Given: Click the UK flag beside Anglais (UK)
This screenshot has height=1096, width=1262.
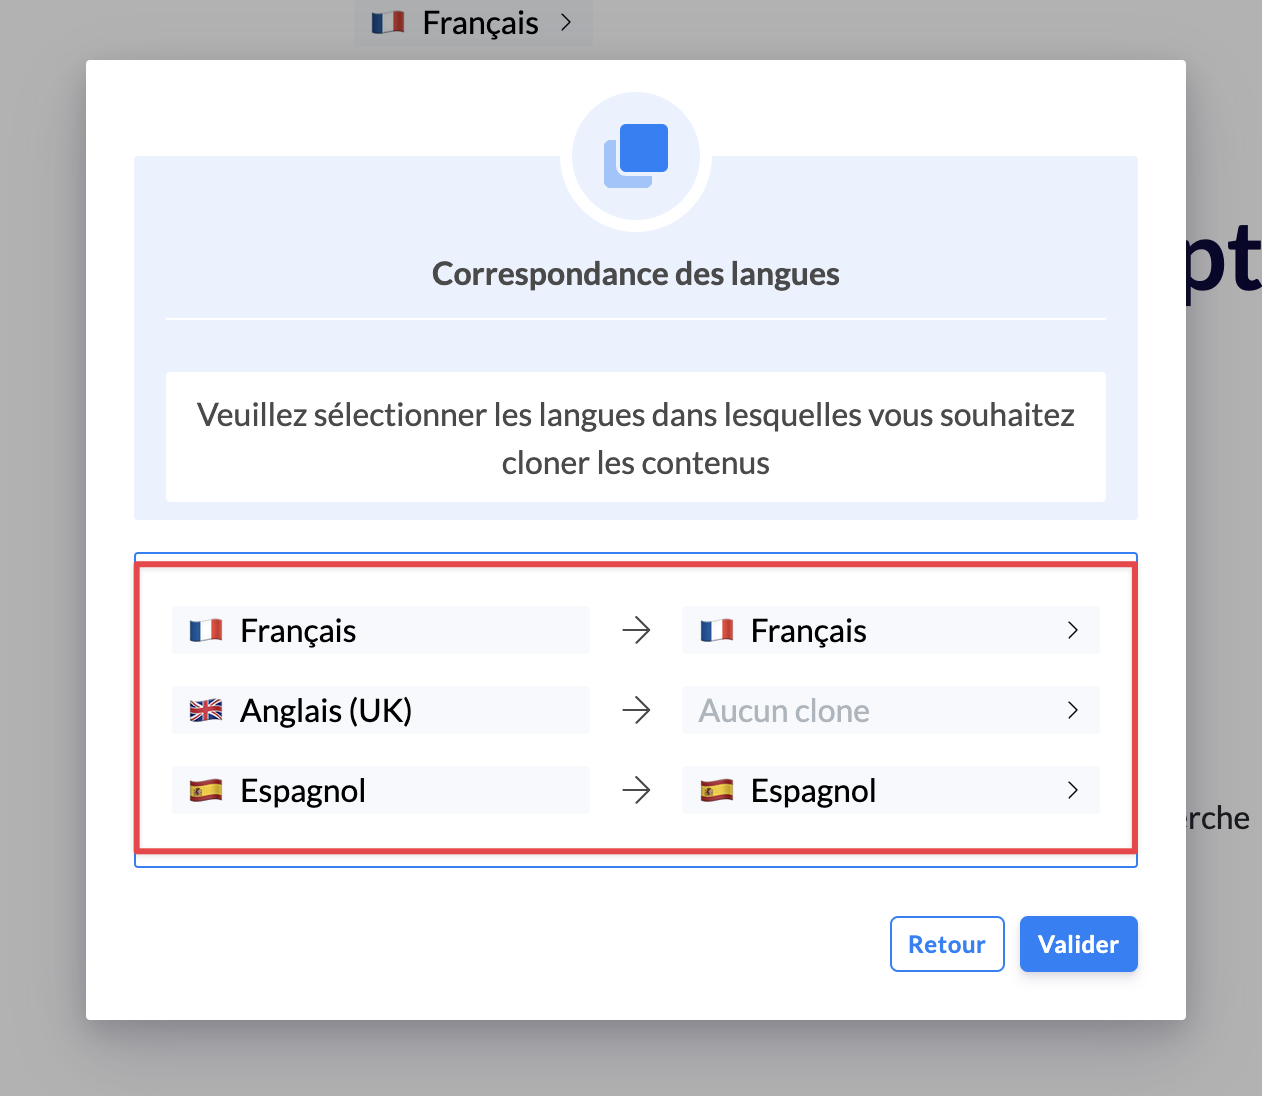Looking at the screenshot, I should tap(206, 711).
